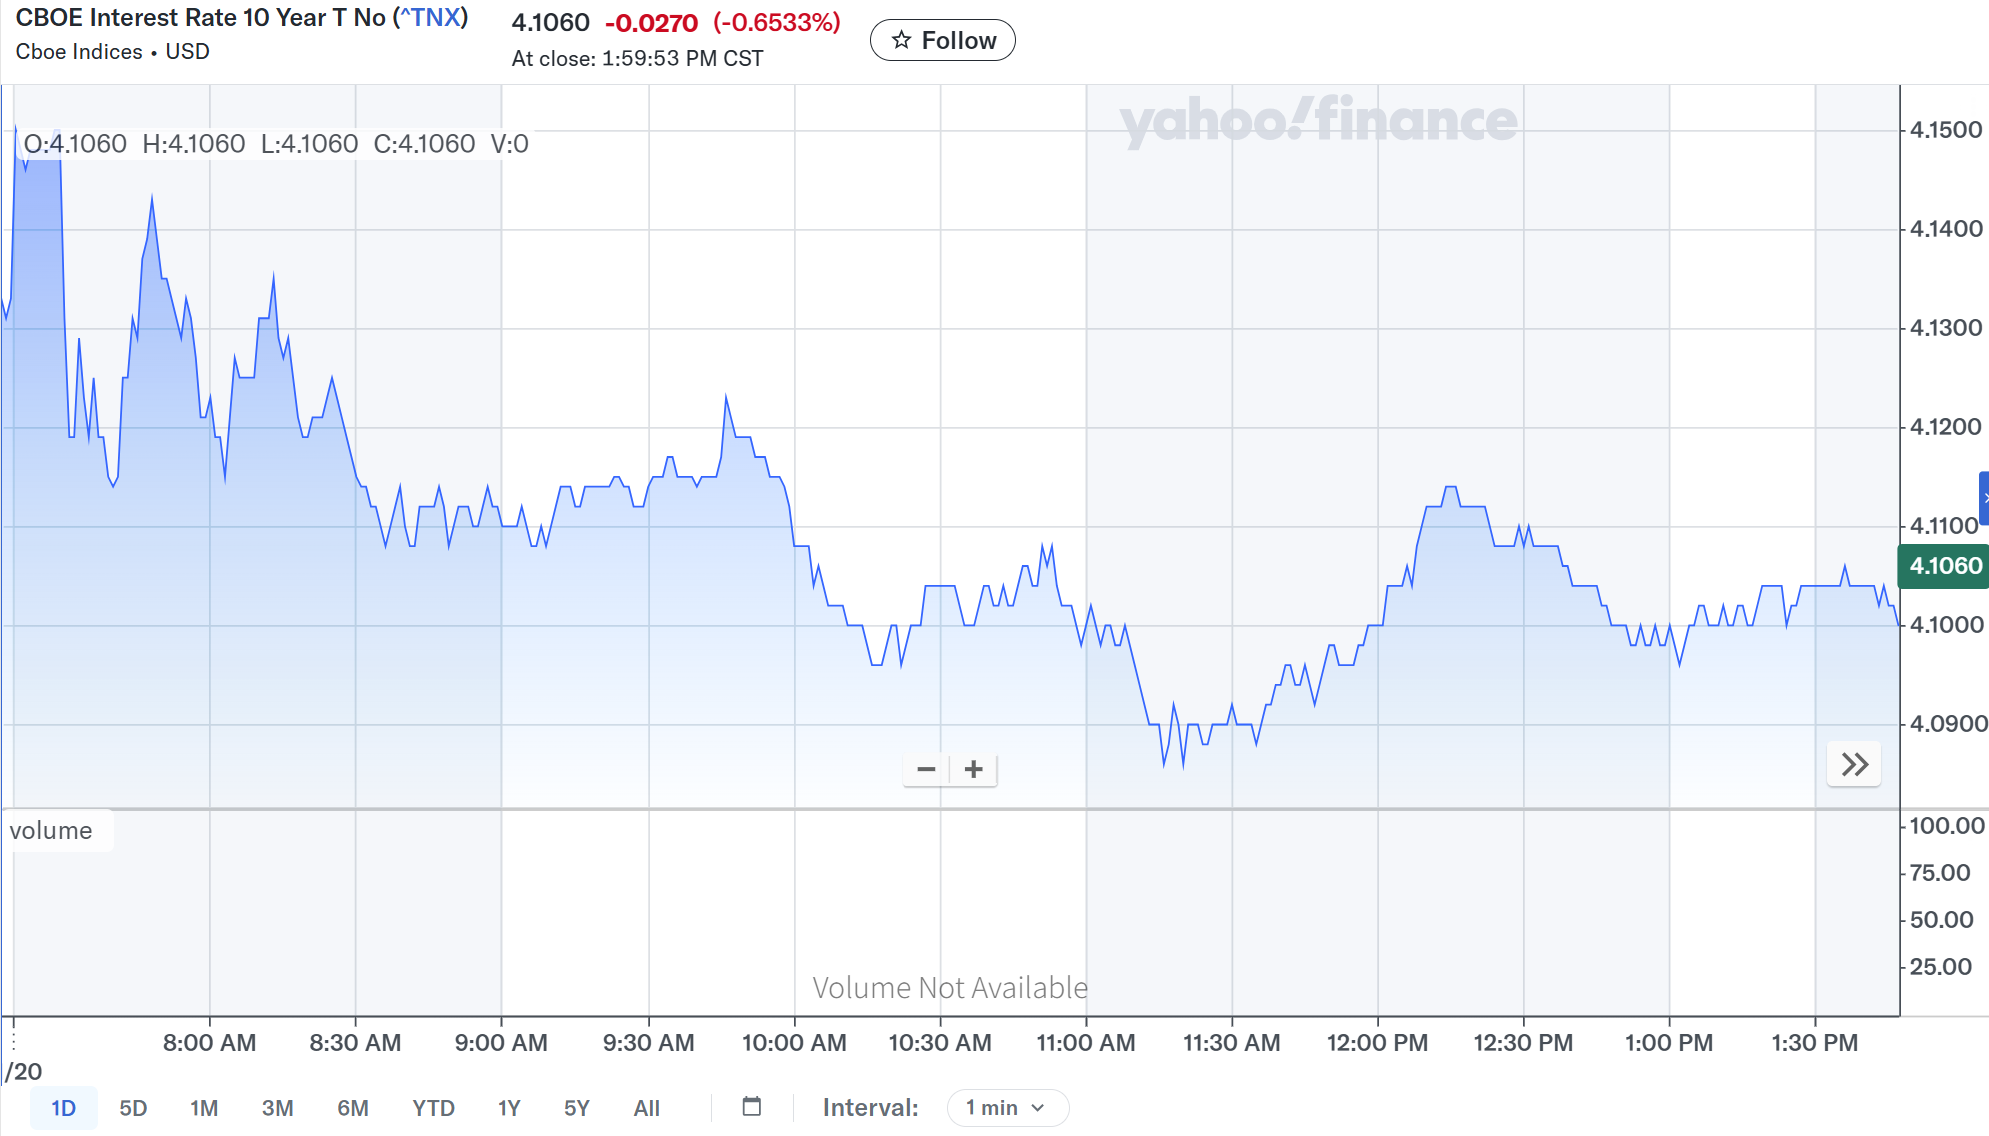1989x1136 pixels.
Task: Open the Interval 1 min dropdown
Action: [1007, 1108]
